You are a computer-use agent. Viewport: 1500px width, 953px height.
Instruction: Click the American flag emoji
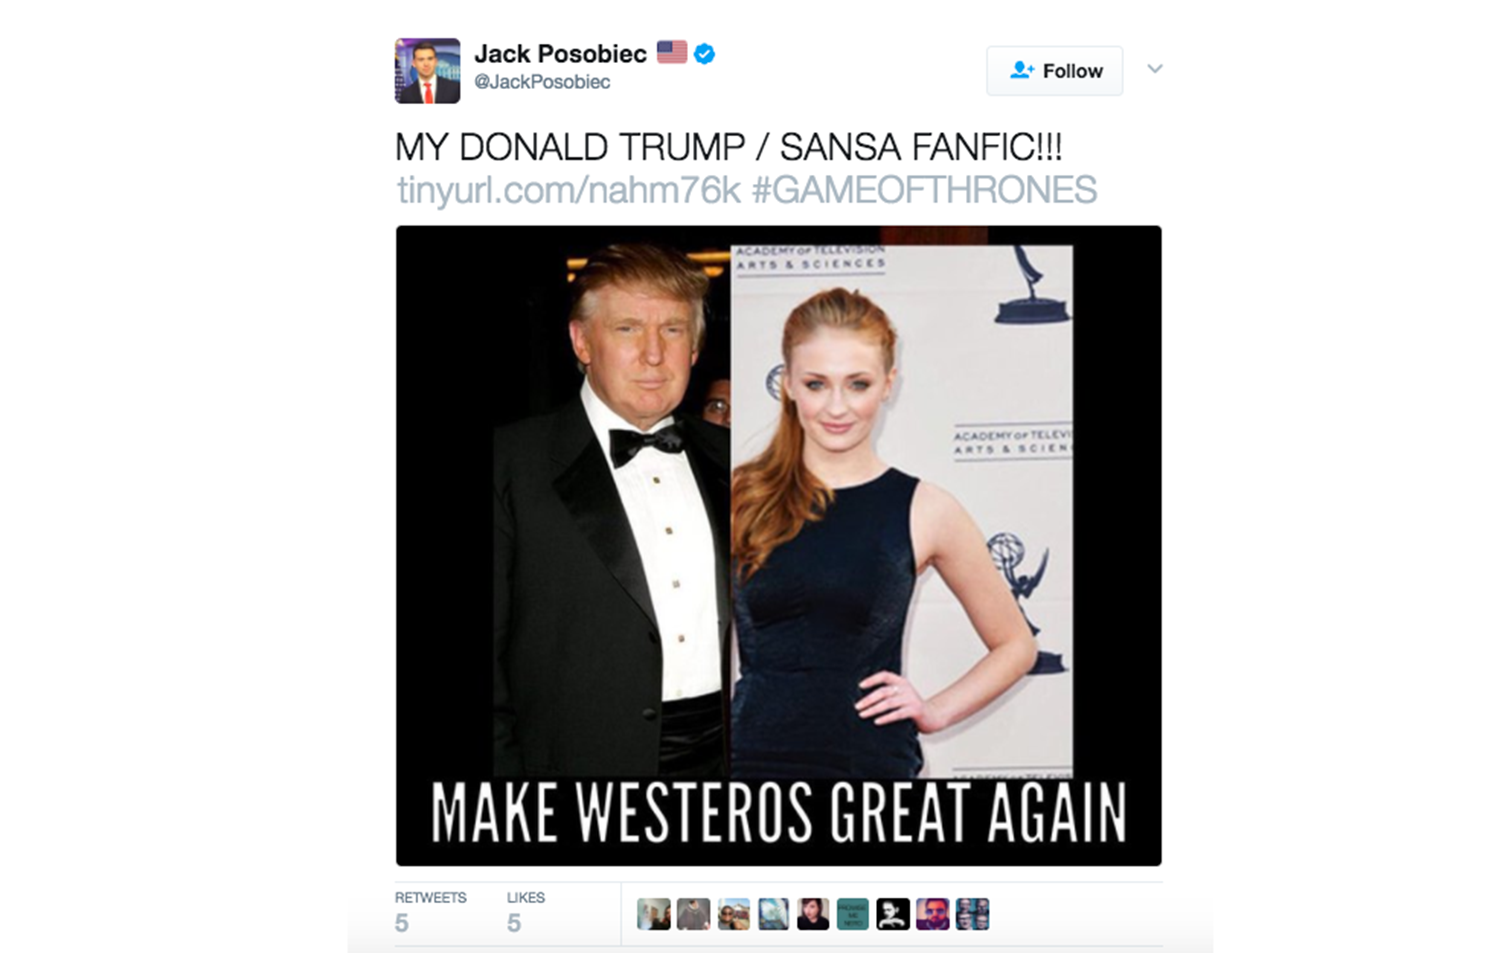[x=672, y=52]
